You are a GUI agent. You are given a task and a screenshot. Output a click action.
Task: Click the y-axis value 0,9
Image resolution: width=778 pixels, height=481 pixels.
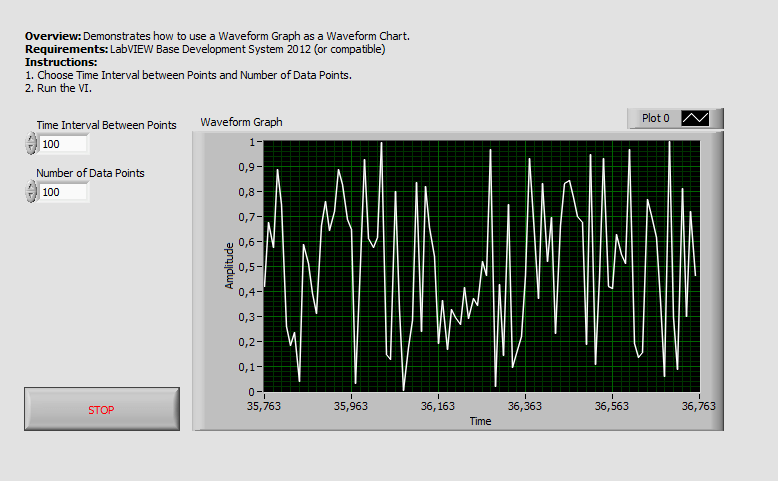[247, 167]
